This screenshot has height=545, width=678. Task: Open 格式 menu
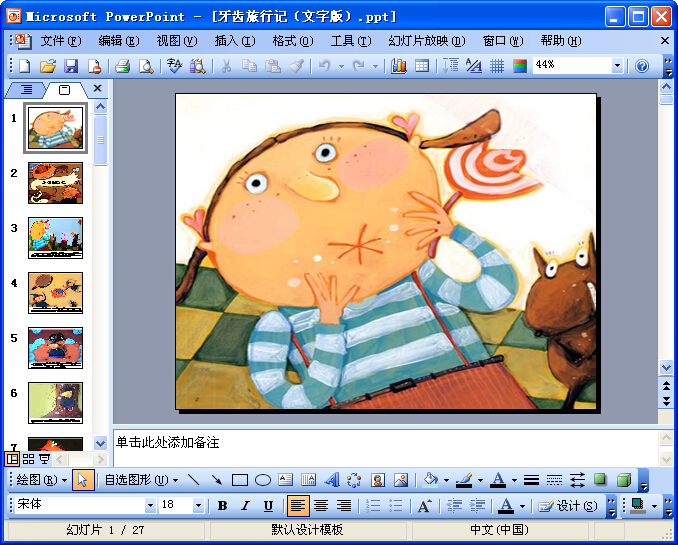tap(293, 41)
